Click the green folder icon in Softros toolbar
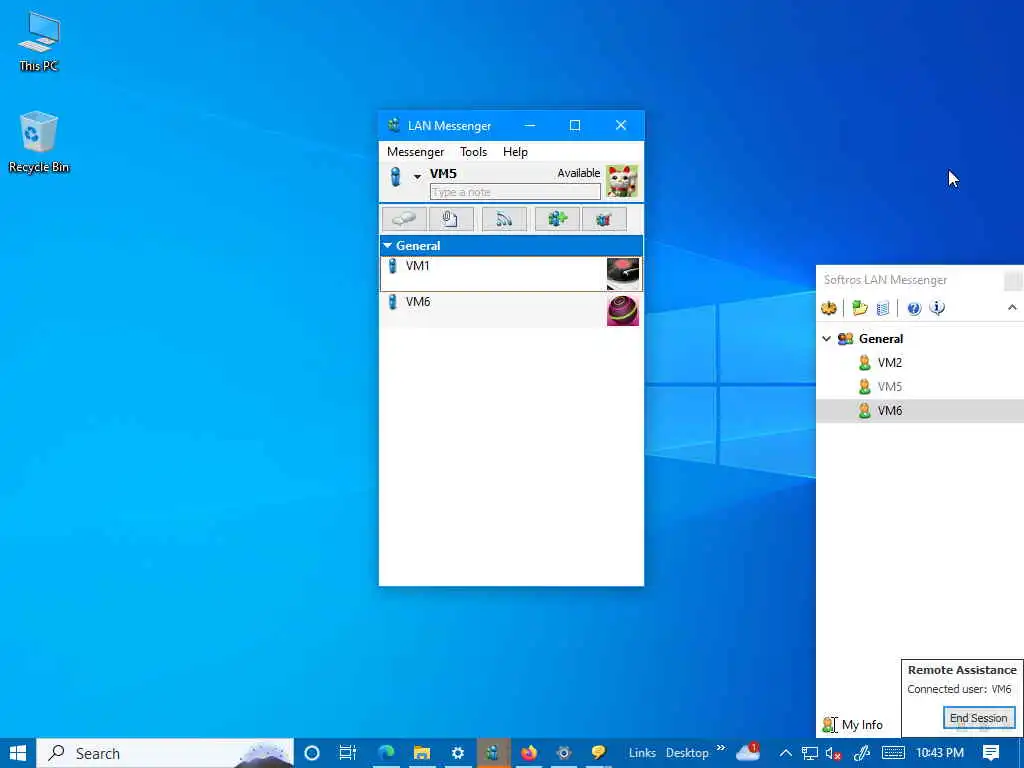 (859, 308)
